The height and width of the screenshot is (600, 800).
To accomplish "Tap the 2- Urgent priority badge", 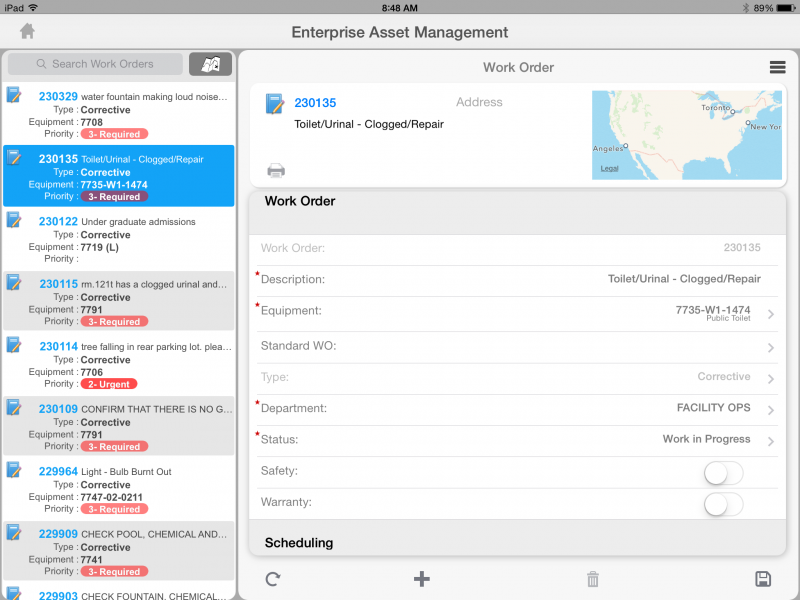I will (109, 384).
